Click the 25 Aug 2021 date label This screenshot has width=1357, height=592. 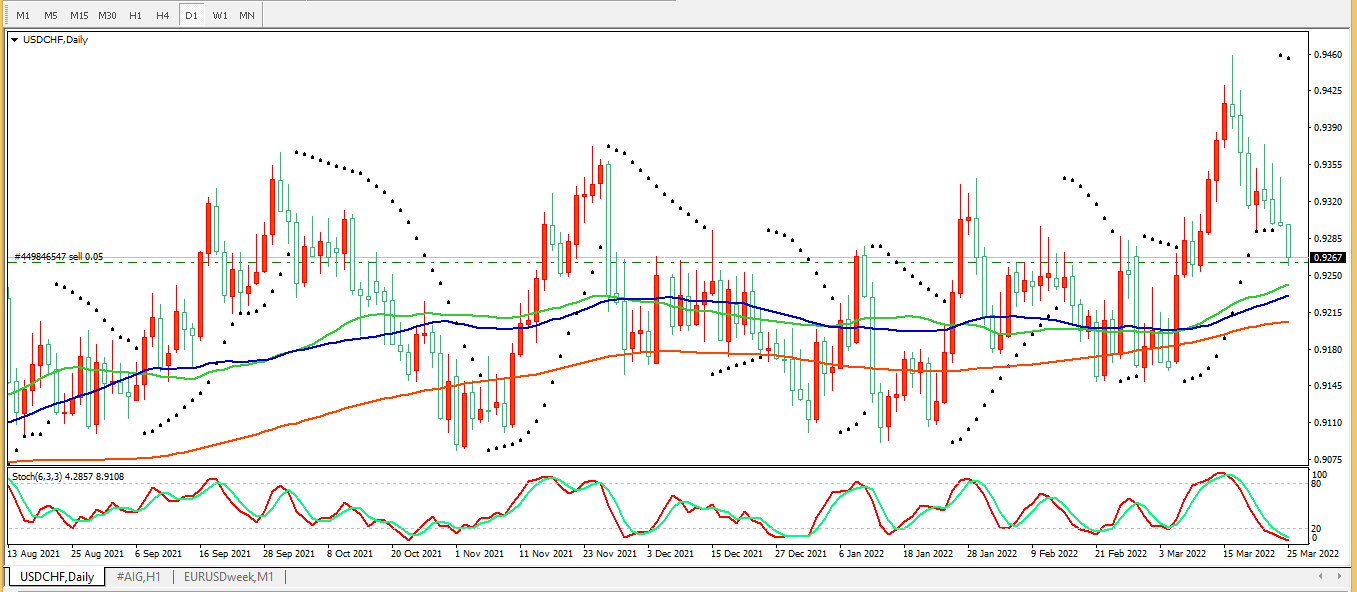pos(97,552)
